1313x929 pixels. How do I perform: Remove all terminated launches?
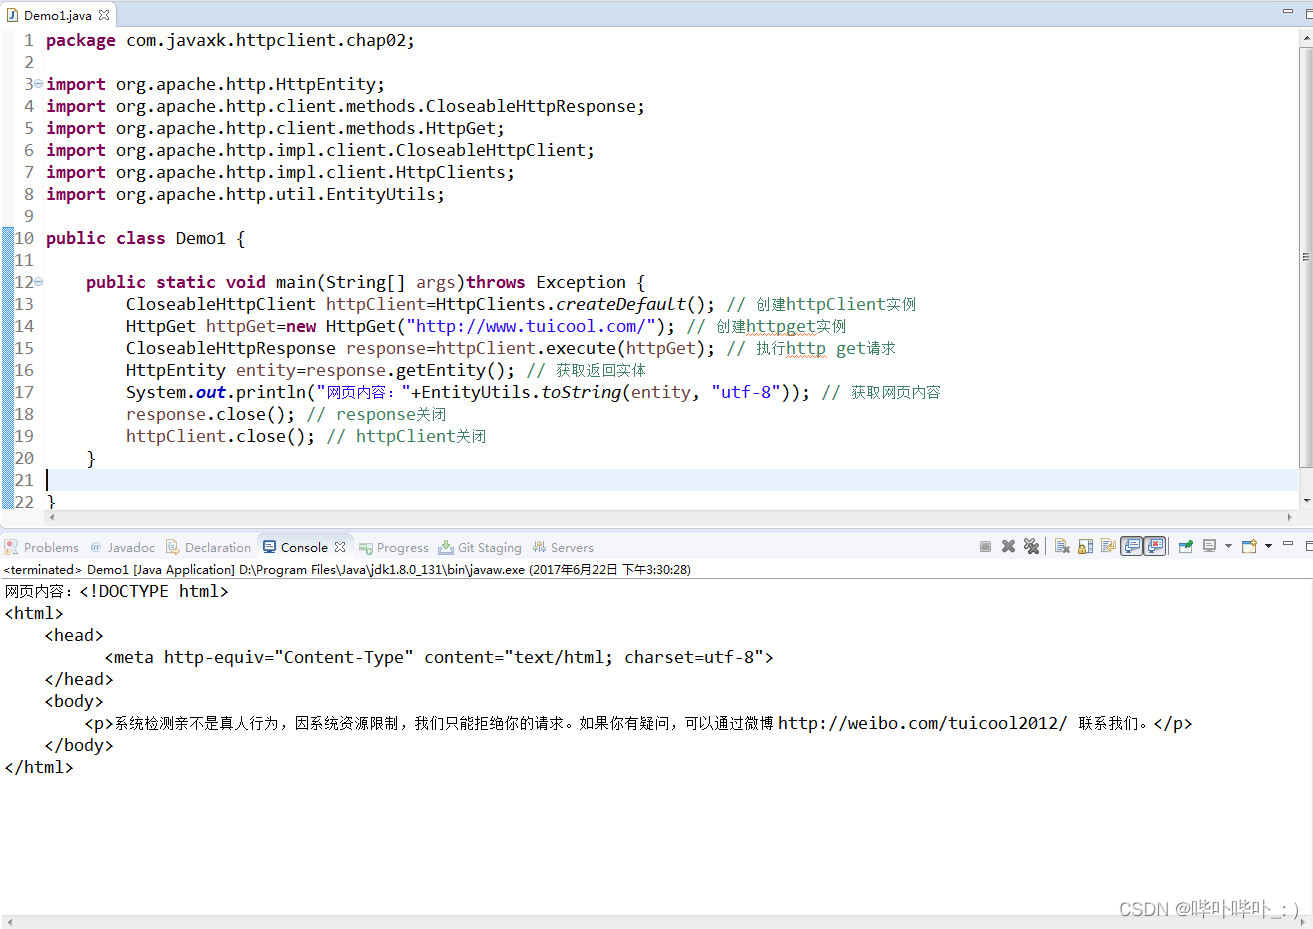coord(1031,546)
